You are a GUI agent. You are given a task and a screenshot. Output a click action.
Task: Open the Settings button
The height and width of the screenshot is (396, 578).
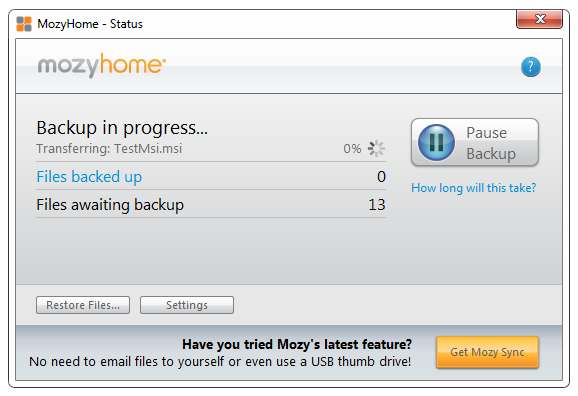pos(187,305)
